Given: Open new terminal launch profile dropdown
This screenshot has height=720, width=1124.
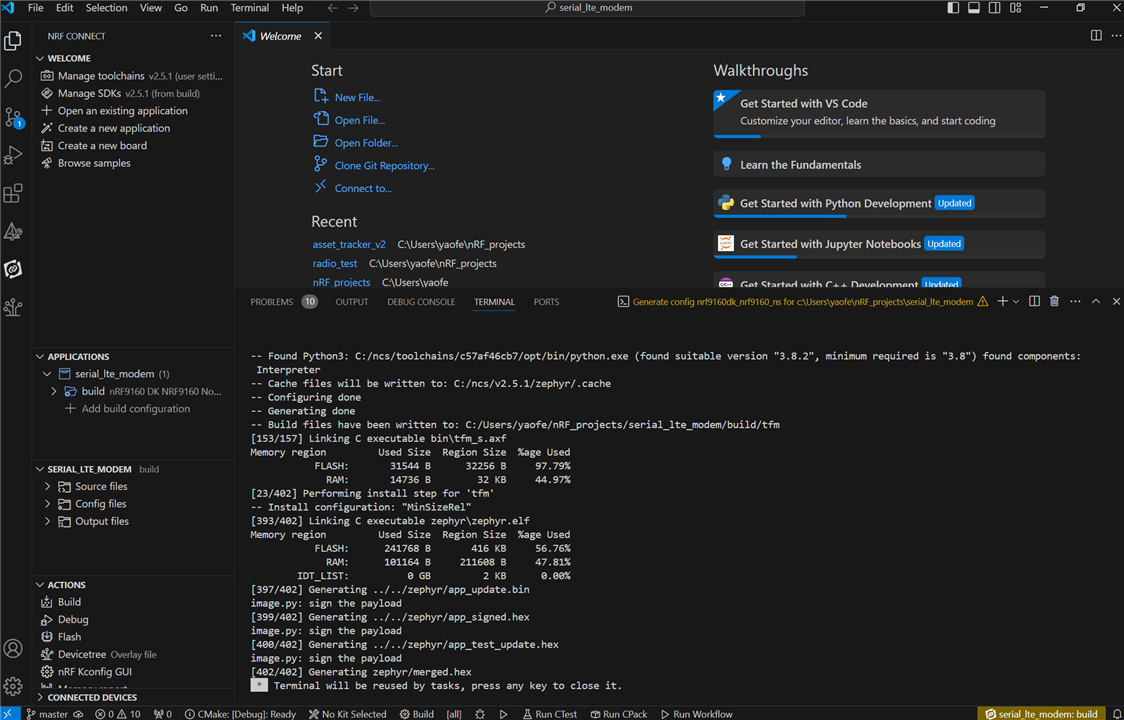Looking at the screenshot, I should (1016, 302).
